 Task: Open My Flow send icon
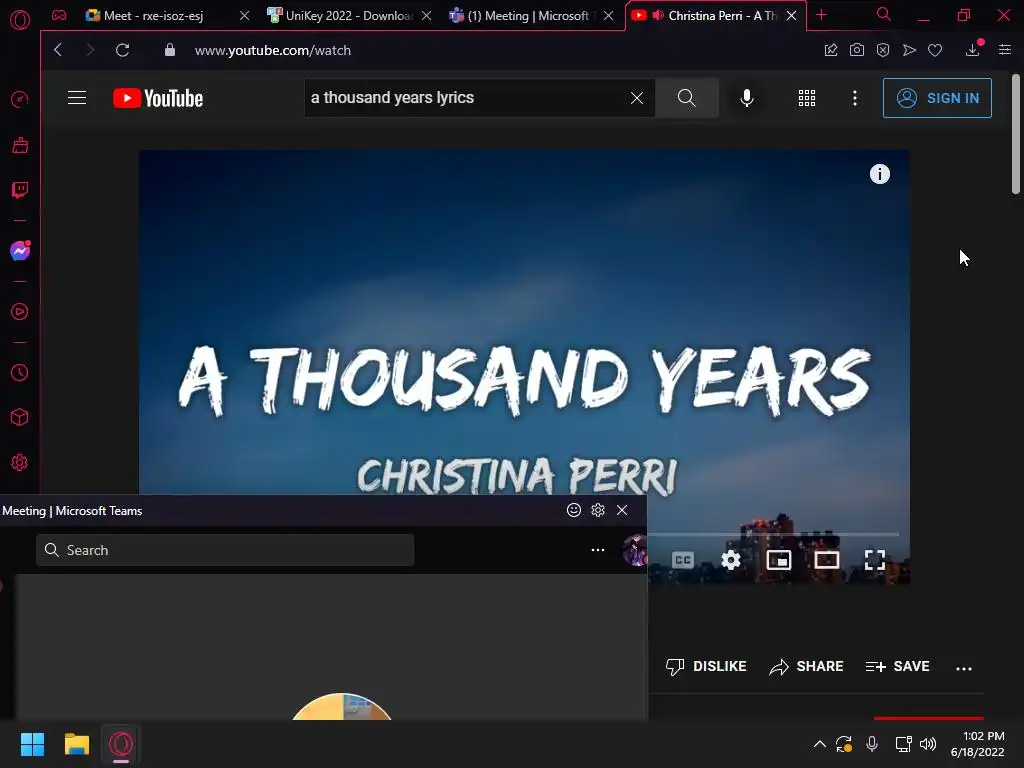(x=909, y=50)
